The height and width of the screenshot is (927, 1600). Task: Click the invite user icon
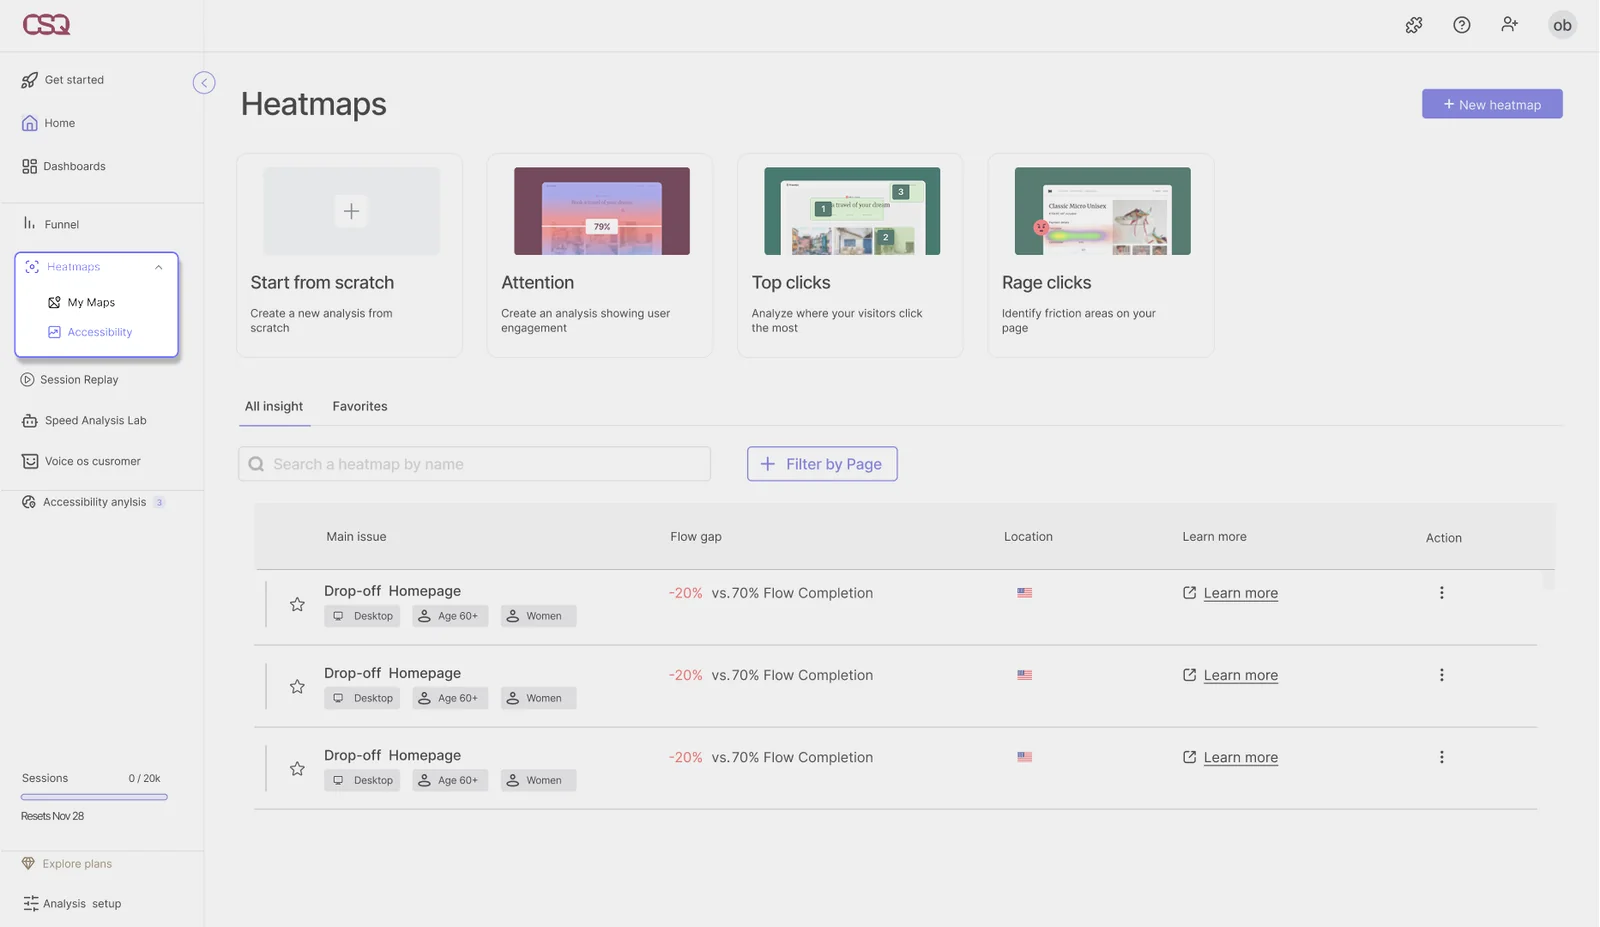[x=1509, y=25]
